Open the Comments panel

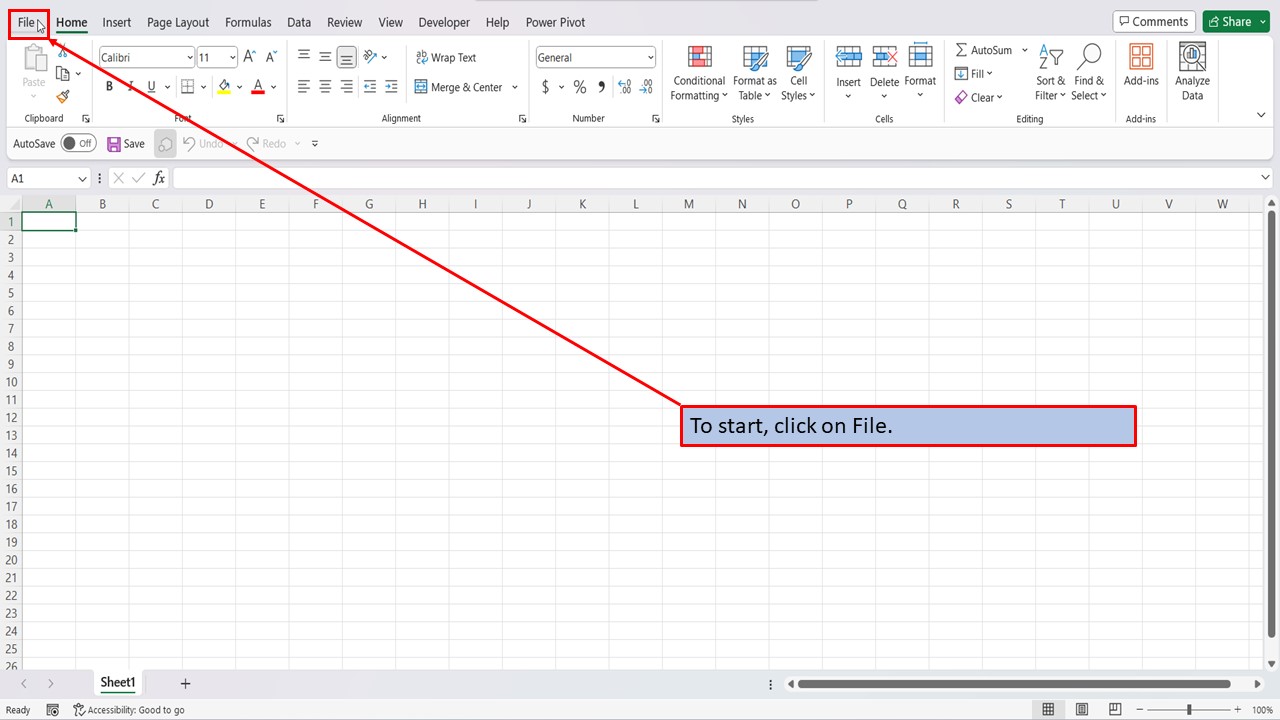coord(1153,20)
